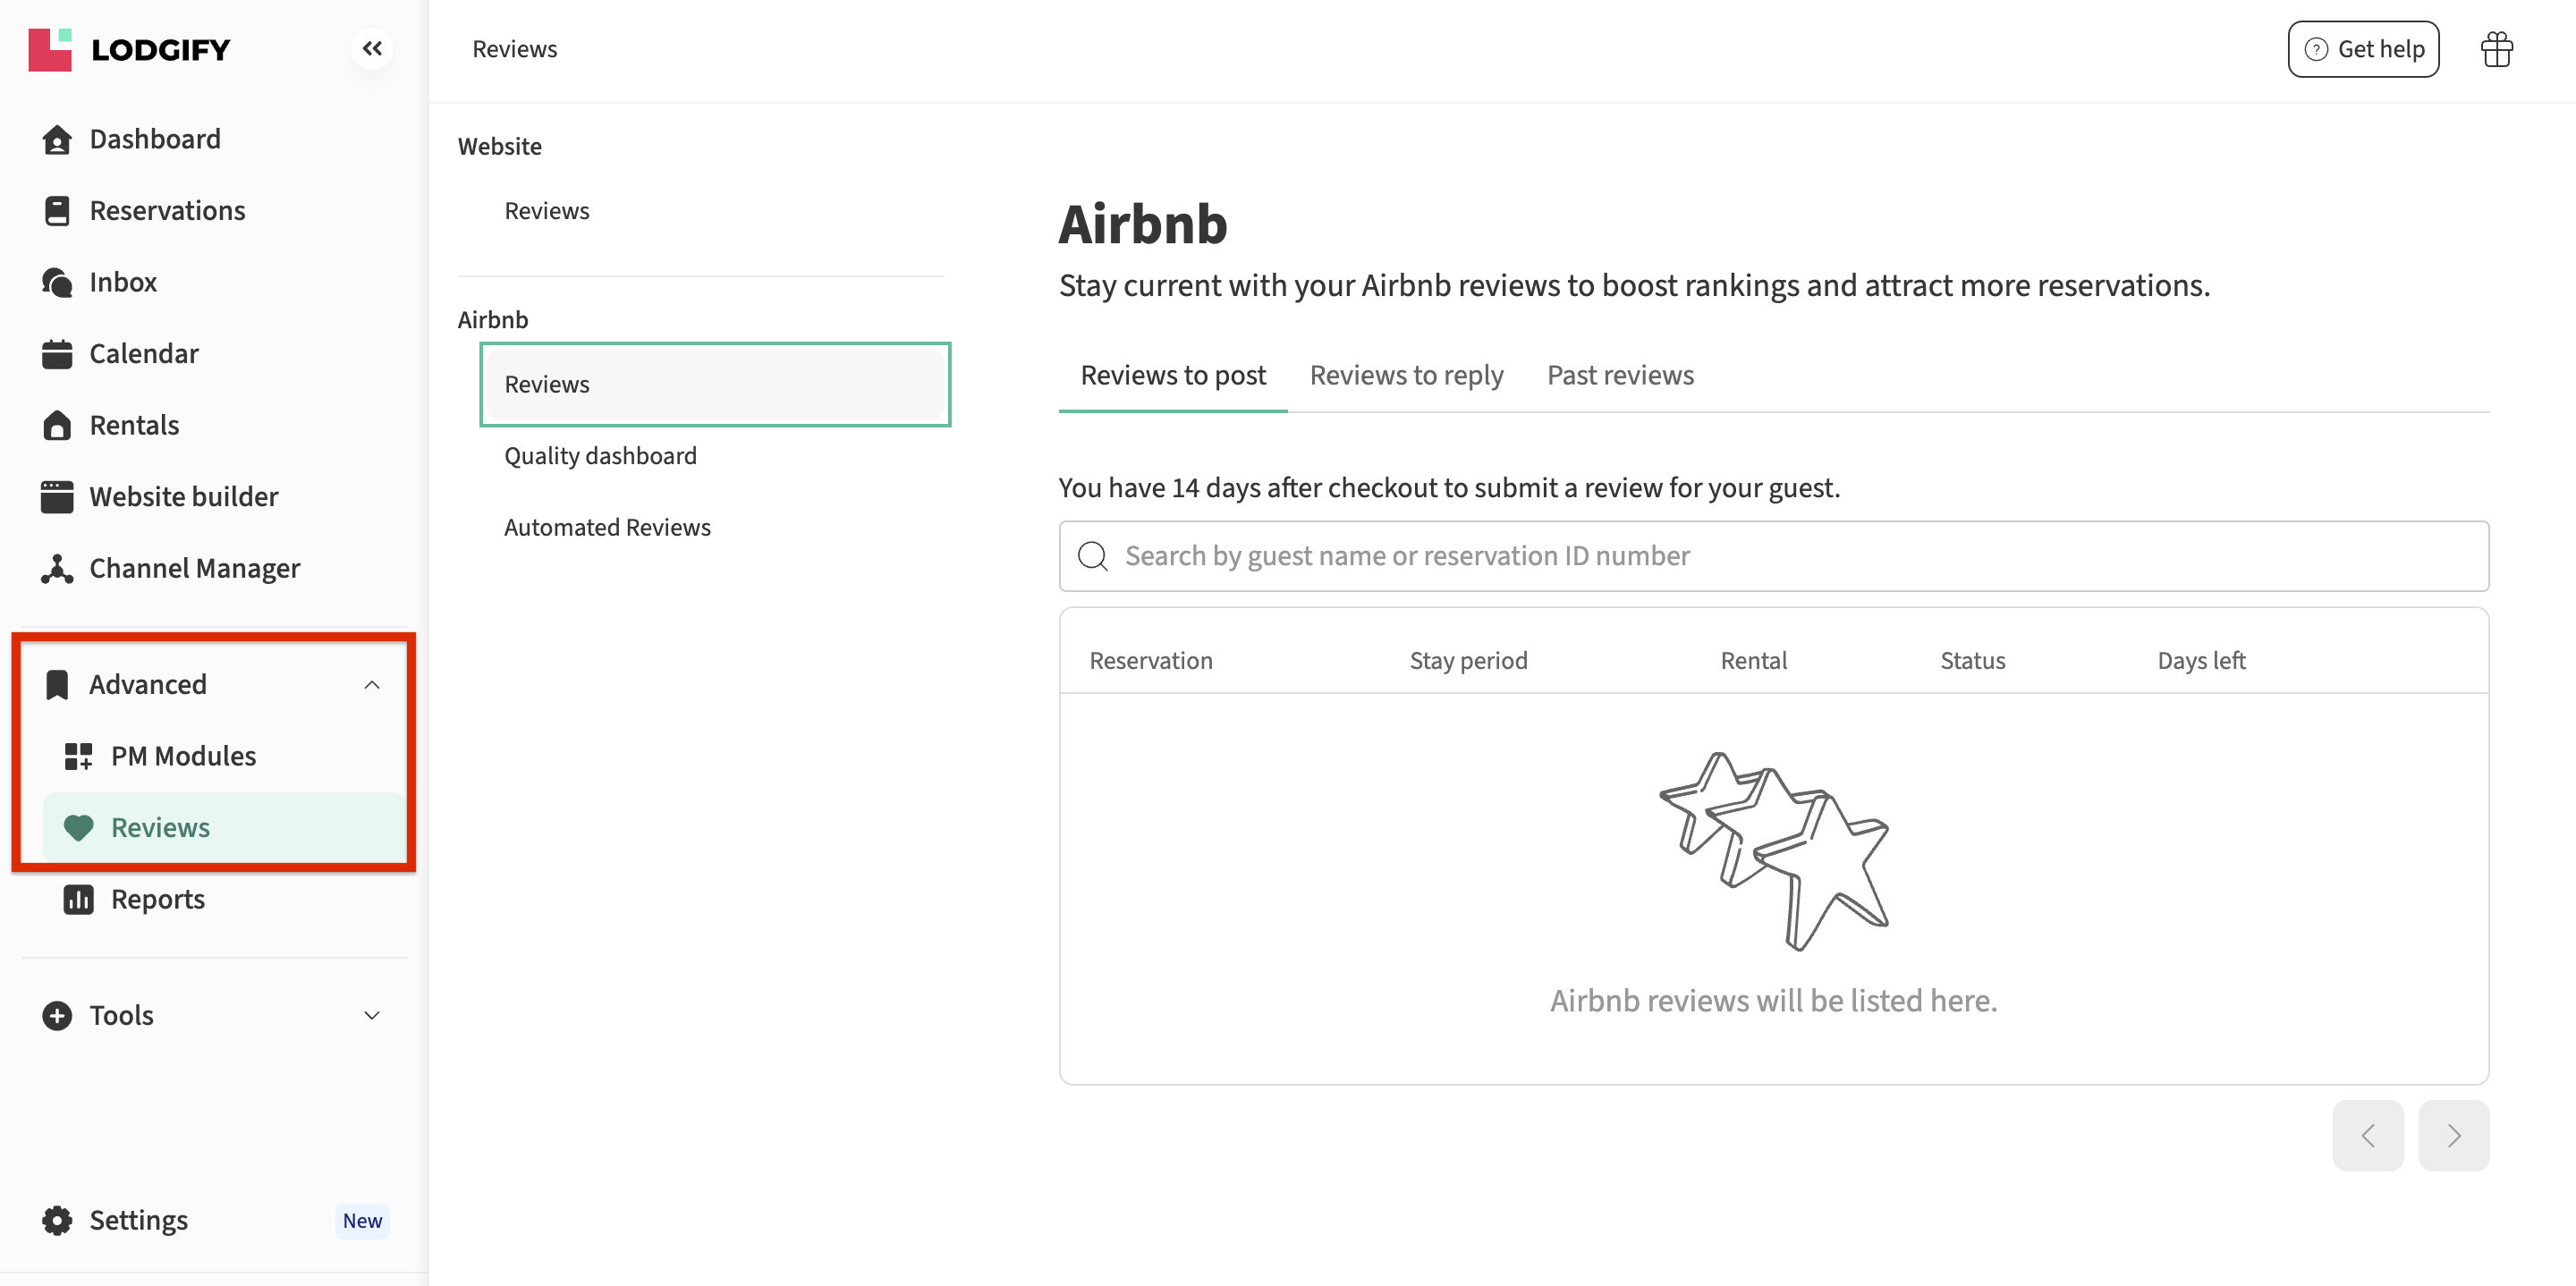Switch to the Reviews to reply tab
The height and width of the screenshot is (1286, 2576).
[1406, 375]
